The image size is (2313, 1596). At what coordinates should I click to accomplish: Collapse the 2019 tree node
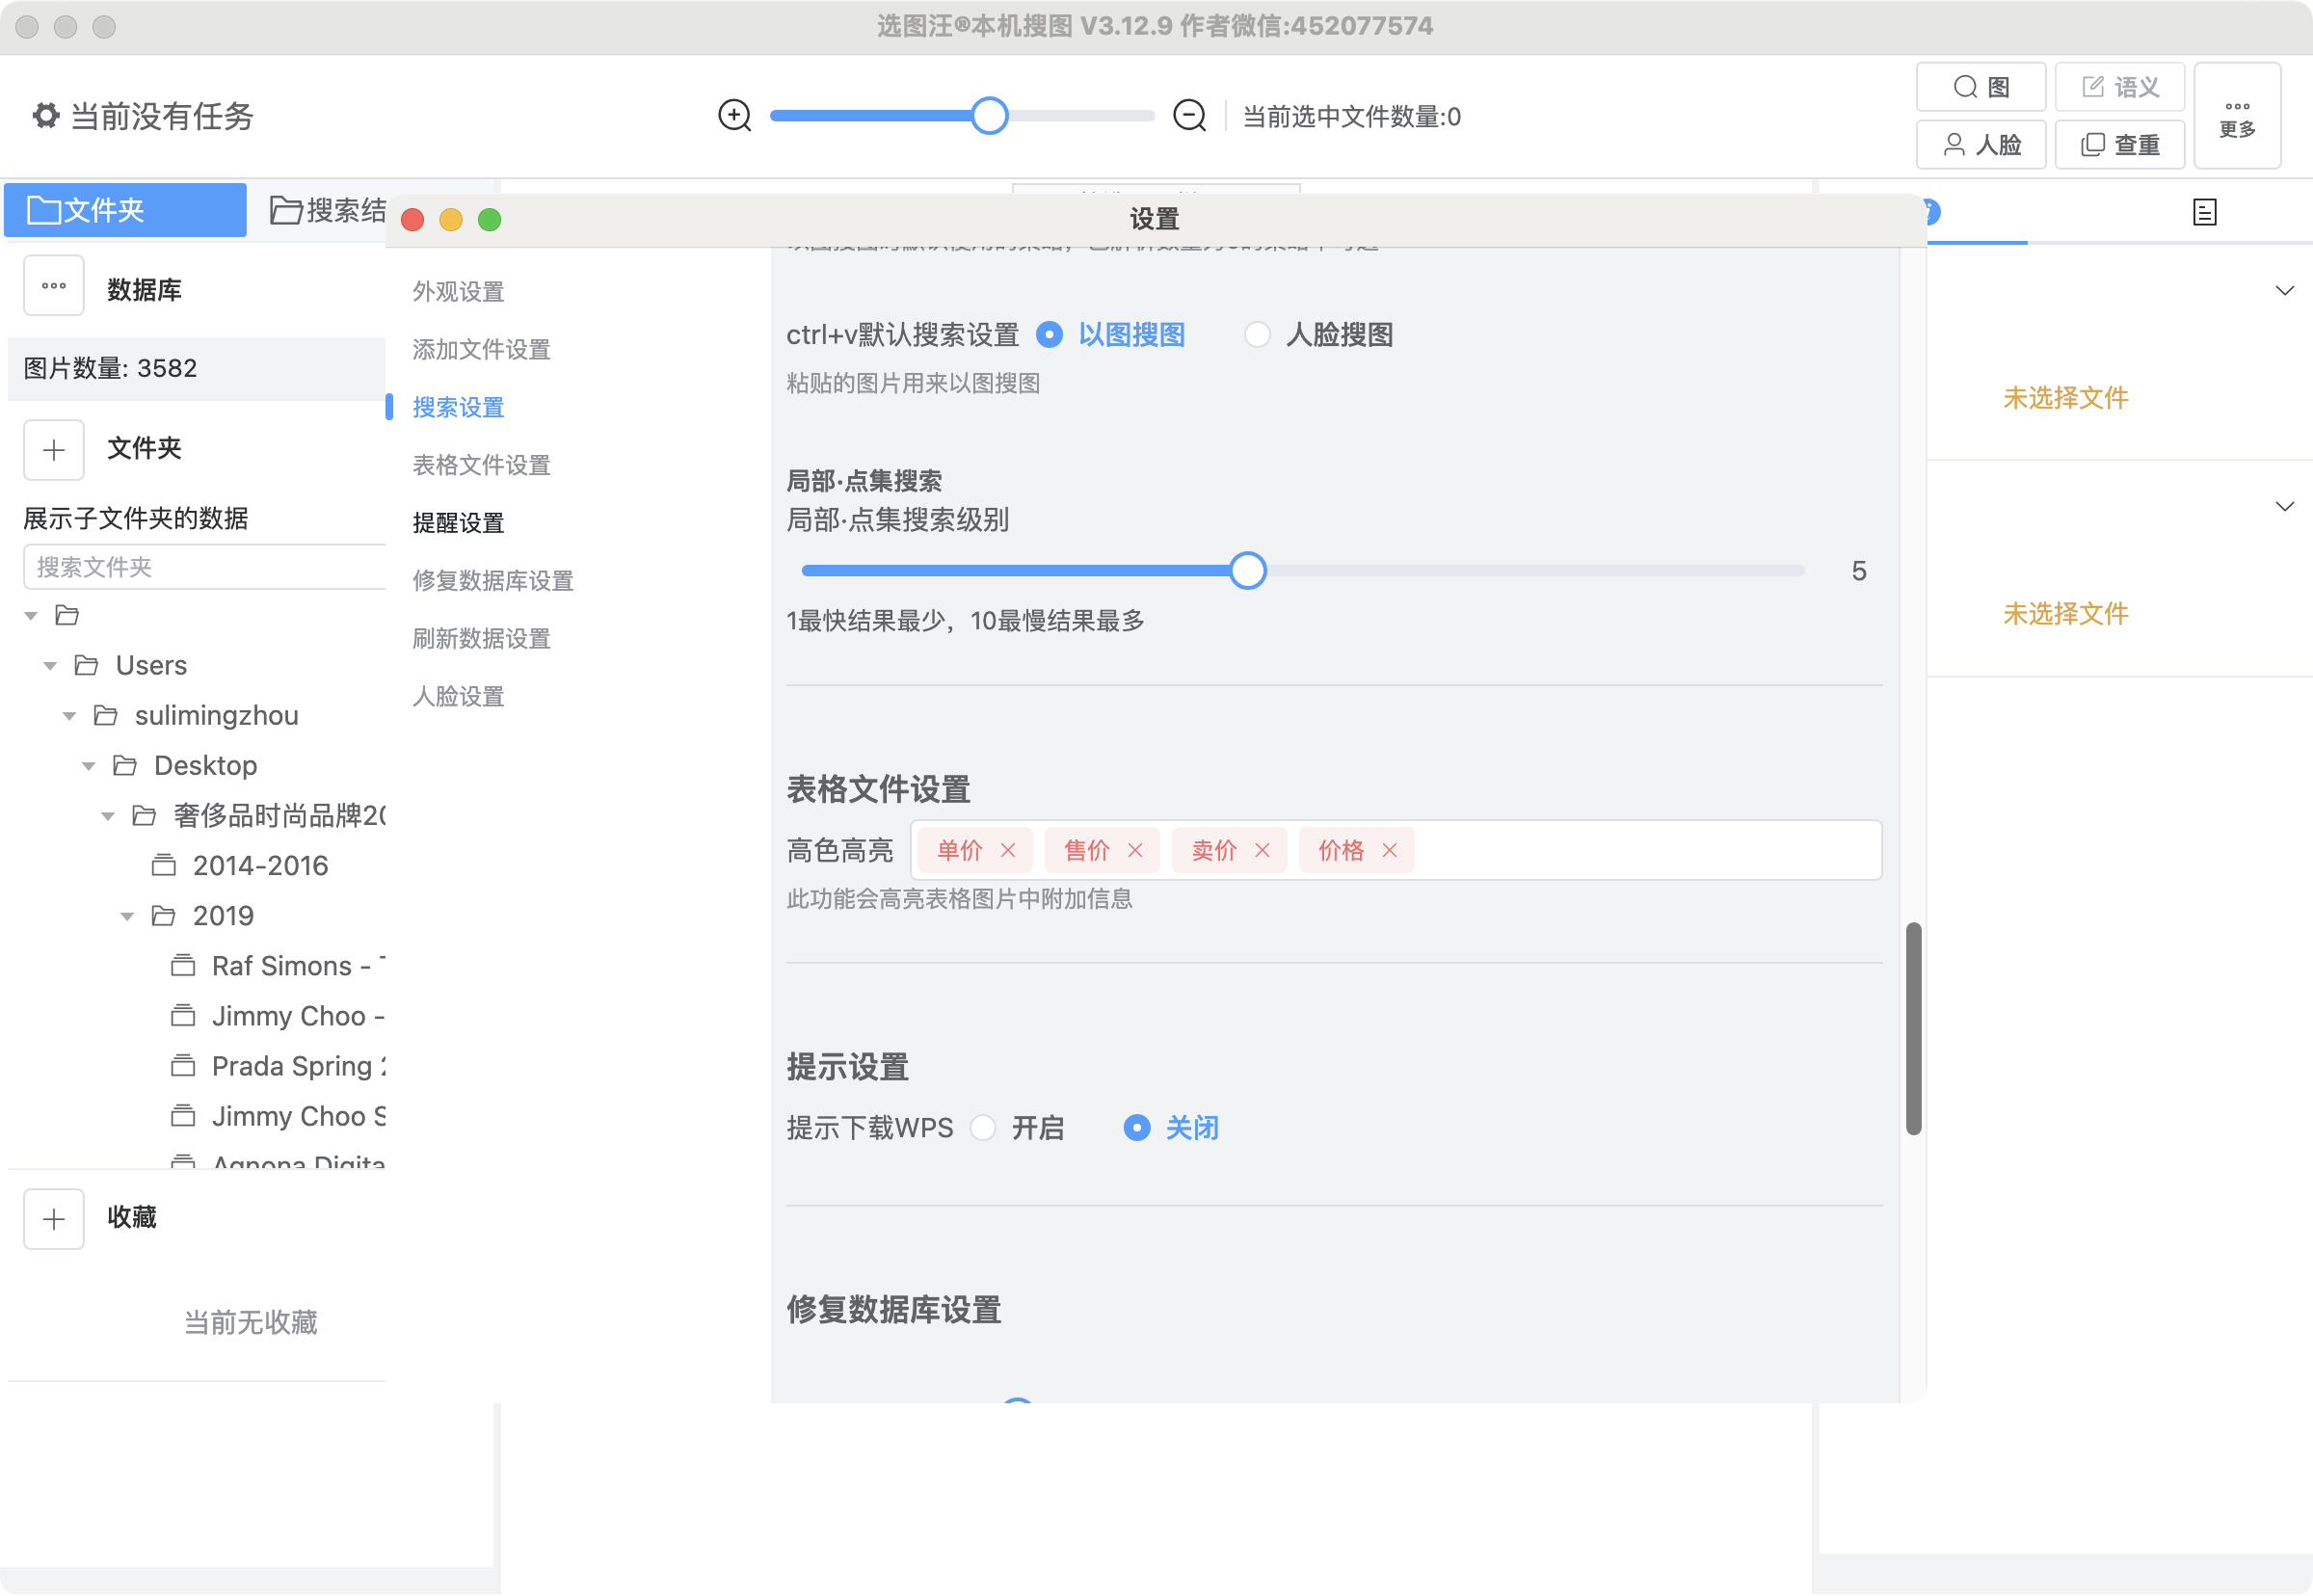pyautogui.click(x=127, y=917)
